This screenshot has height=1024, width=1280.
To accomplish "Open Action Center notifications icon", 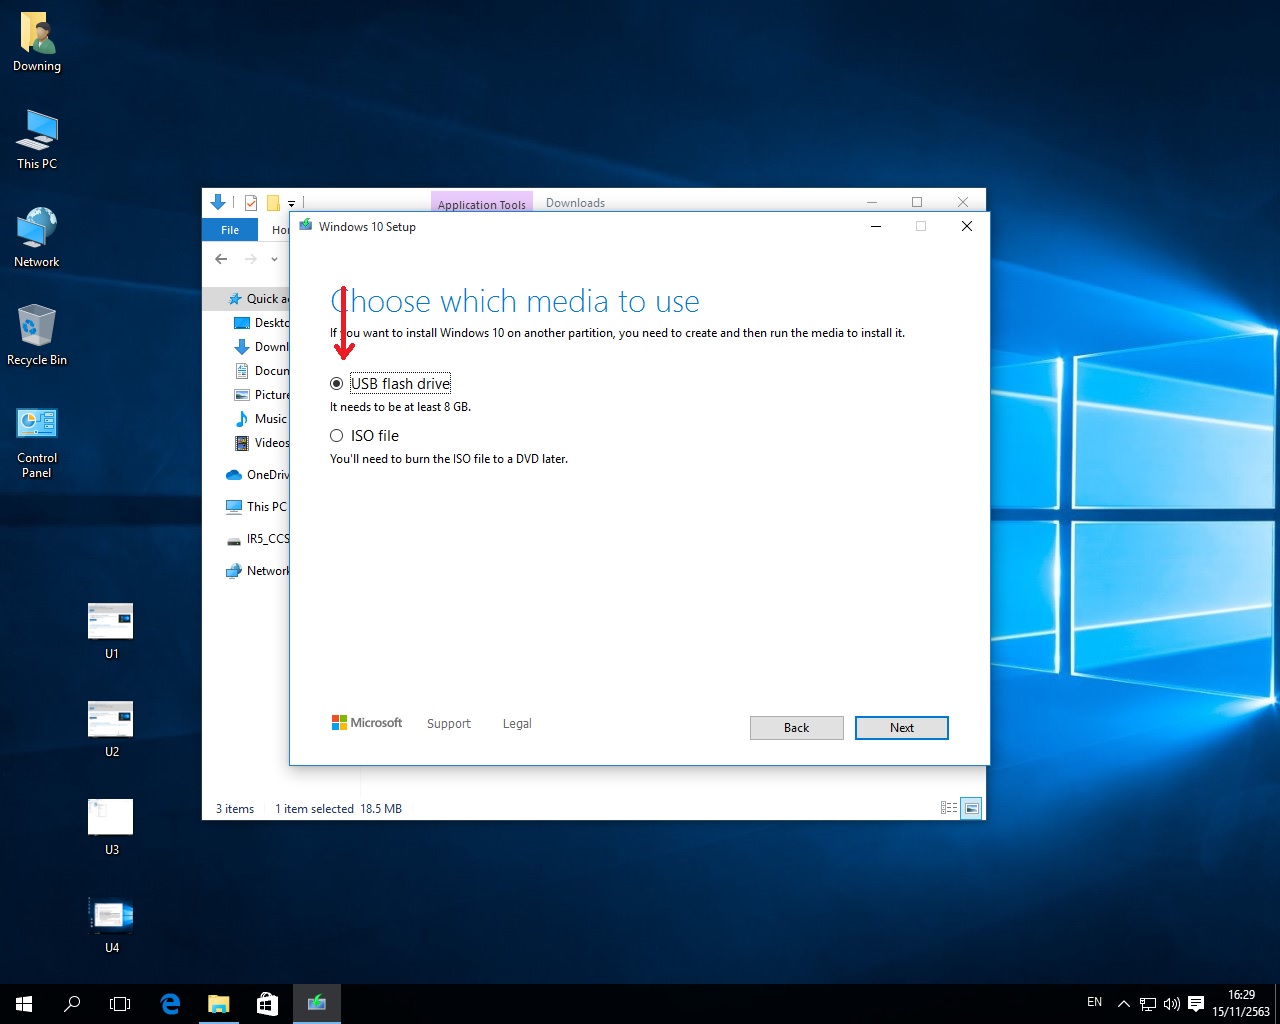I will [1196, 1004].
